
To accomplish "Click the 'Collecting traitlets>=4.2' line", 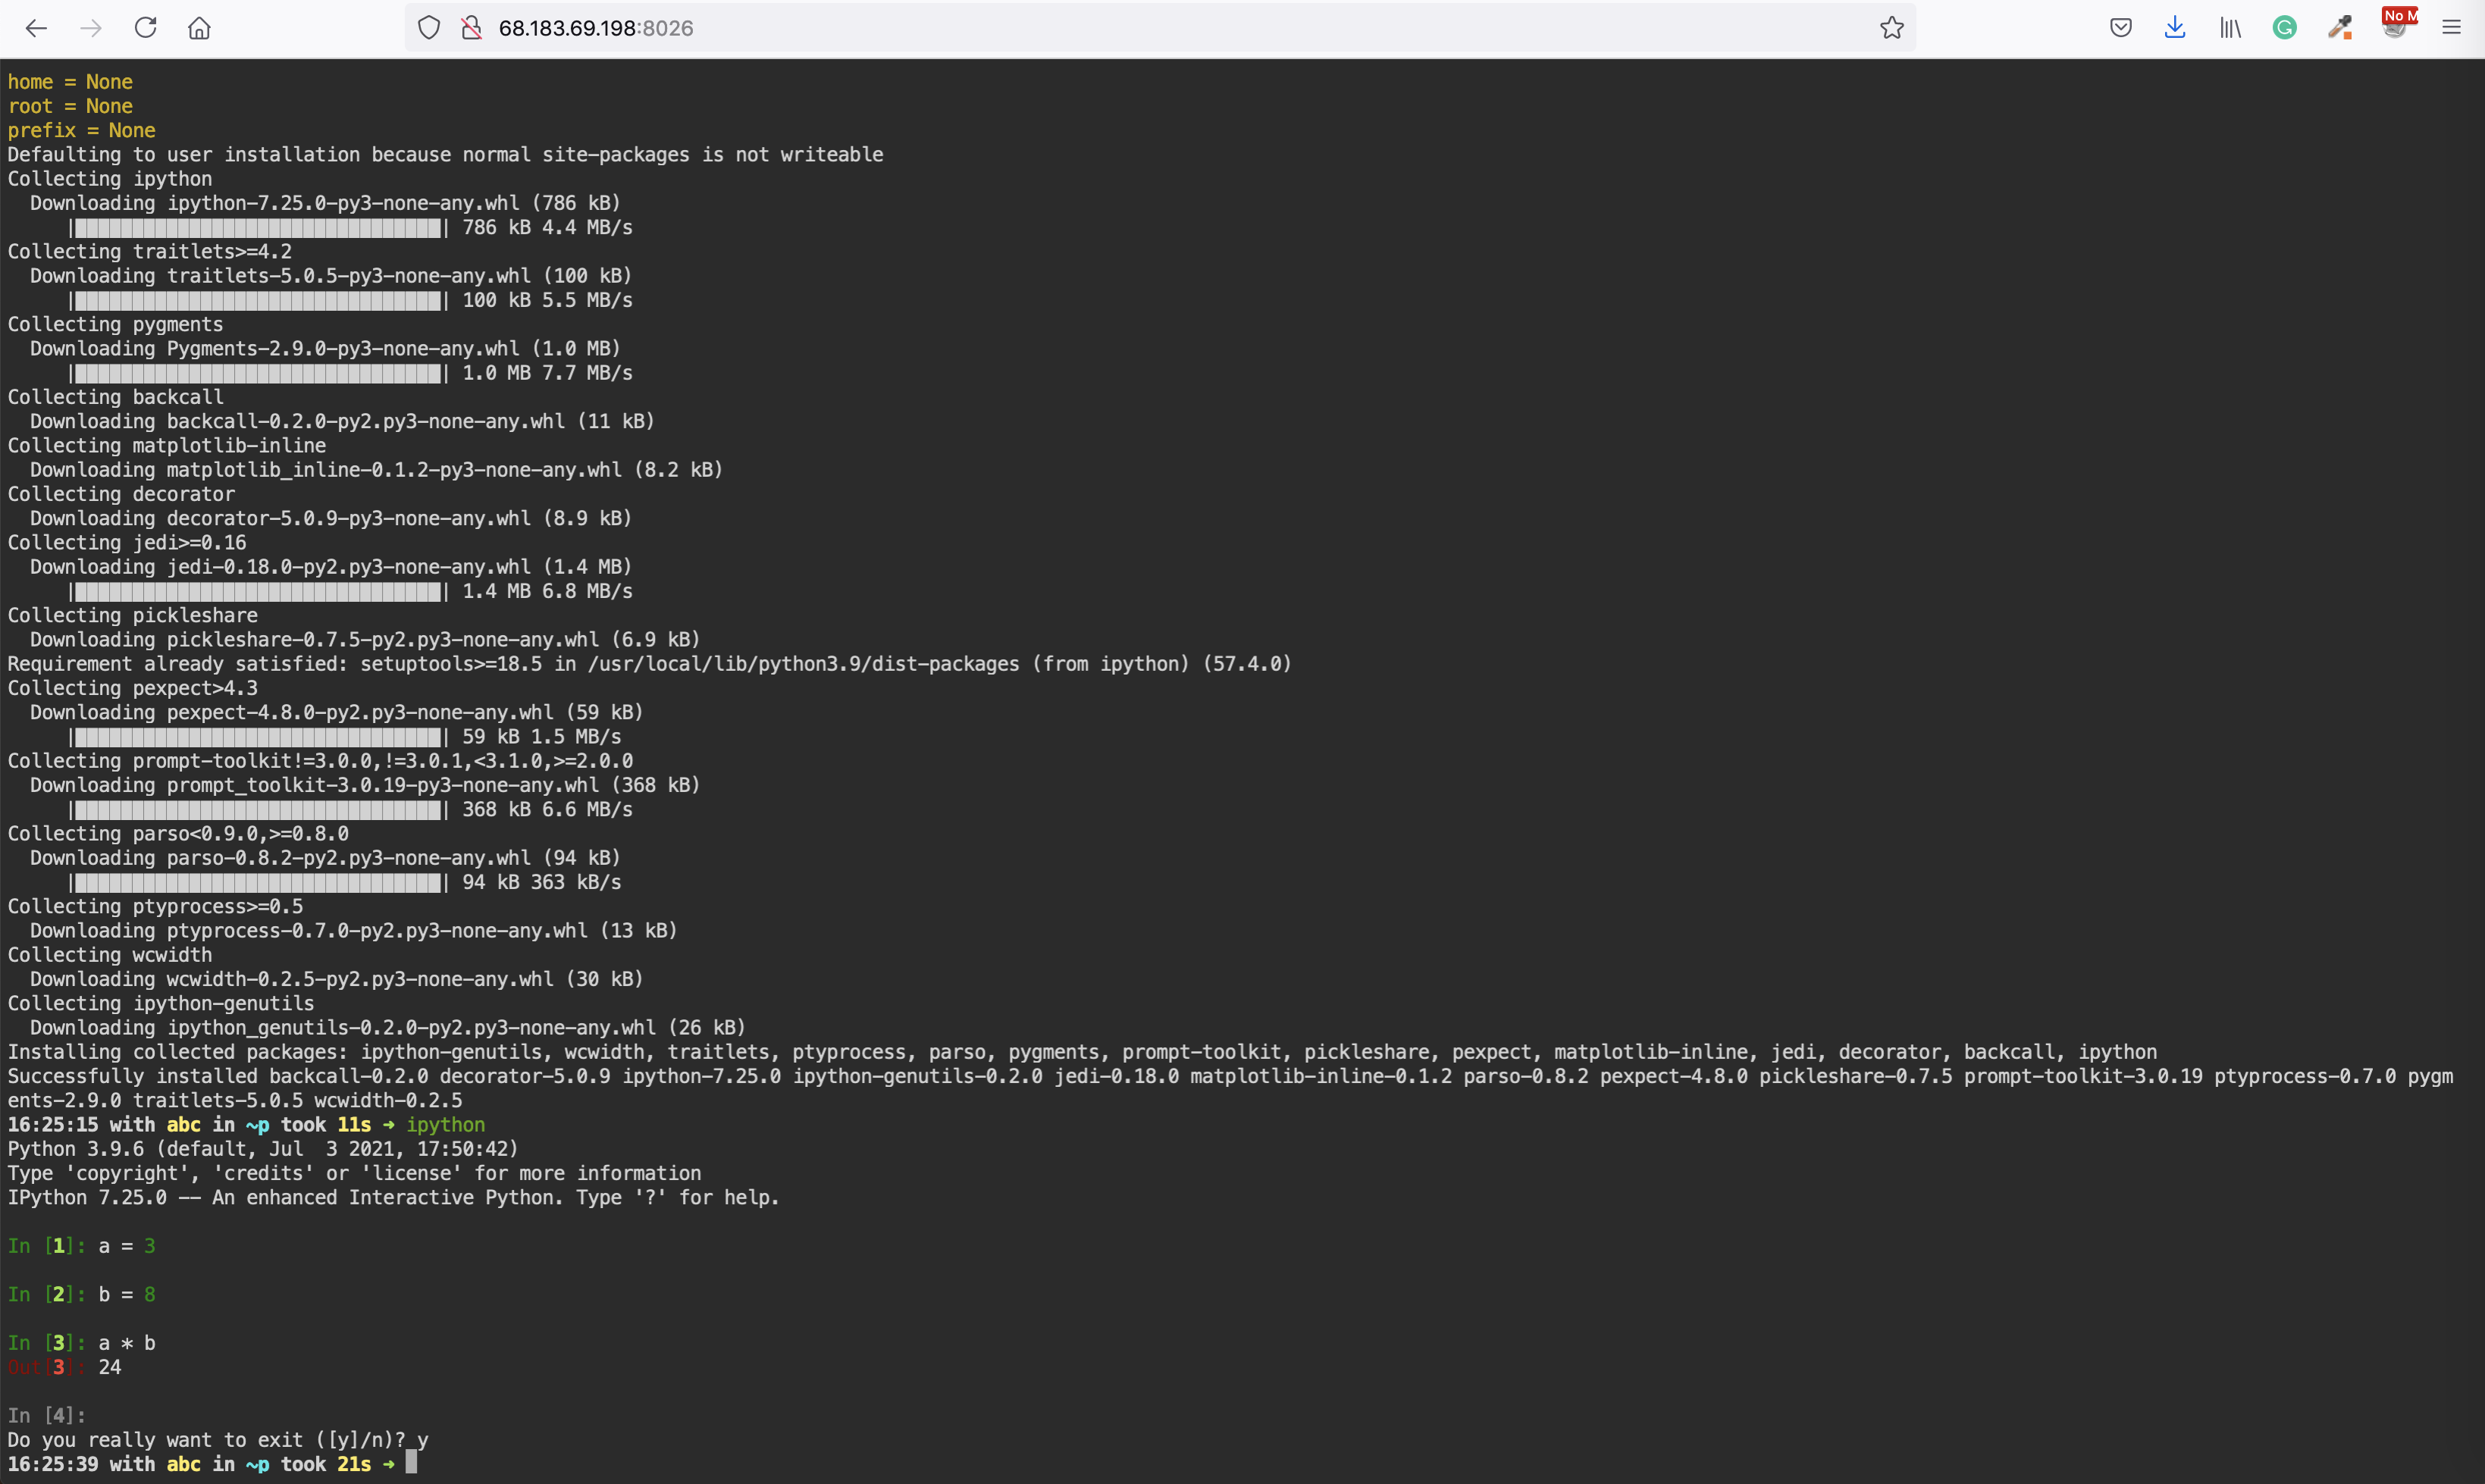I will (150, 252).
